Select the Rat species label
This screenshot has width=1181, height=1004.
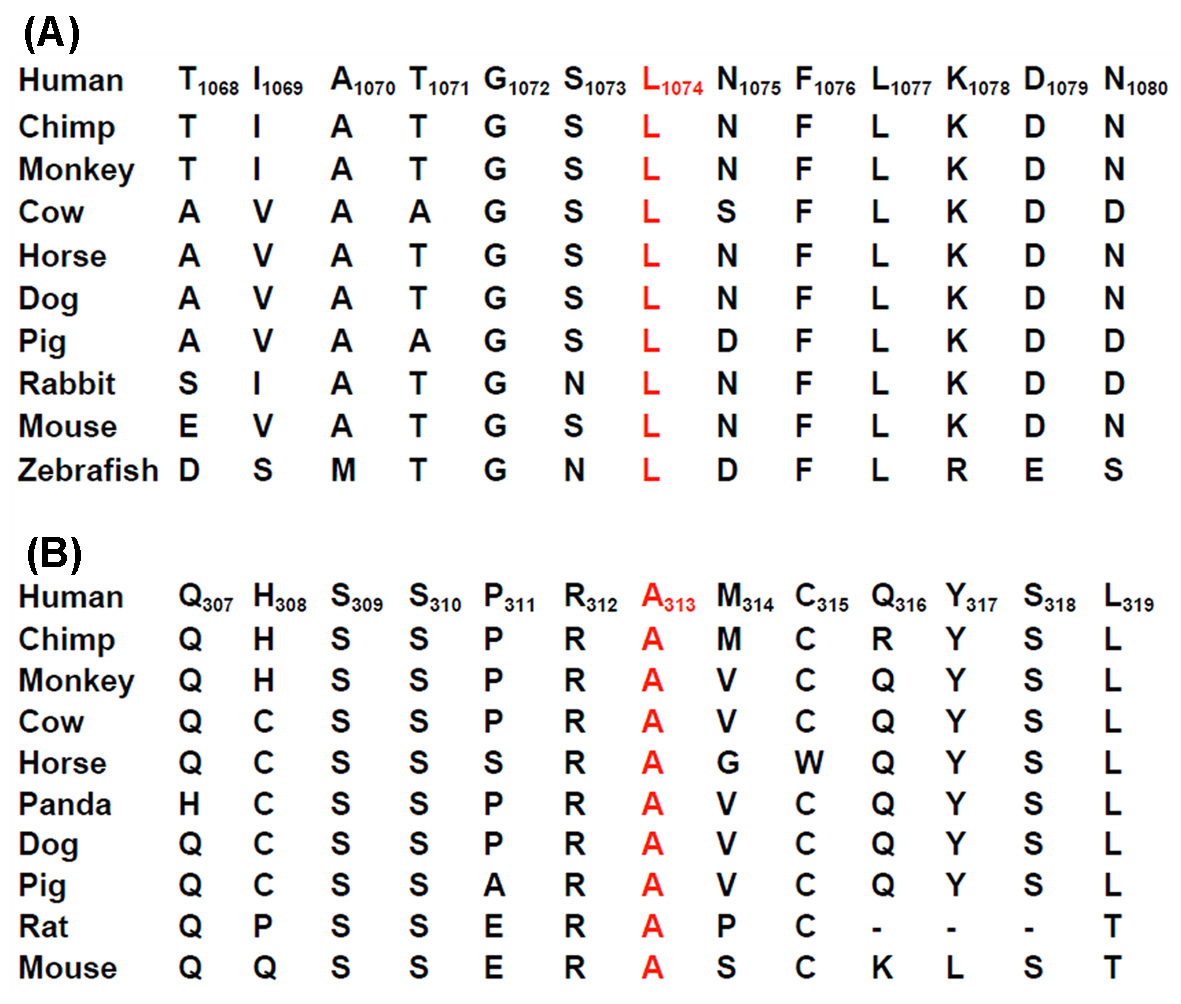click(x=43, y=926)
